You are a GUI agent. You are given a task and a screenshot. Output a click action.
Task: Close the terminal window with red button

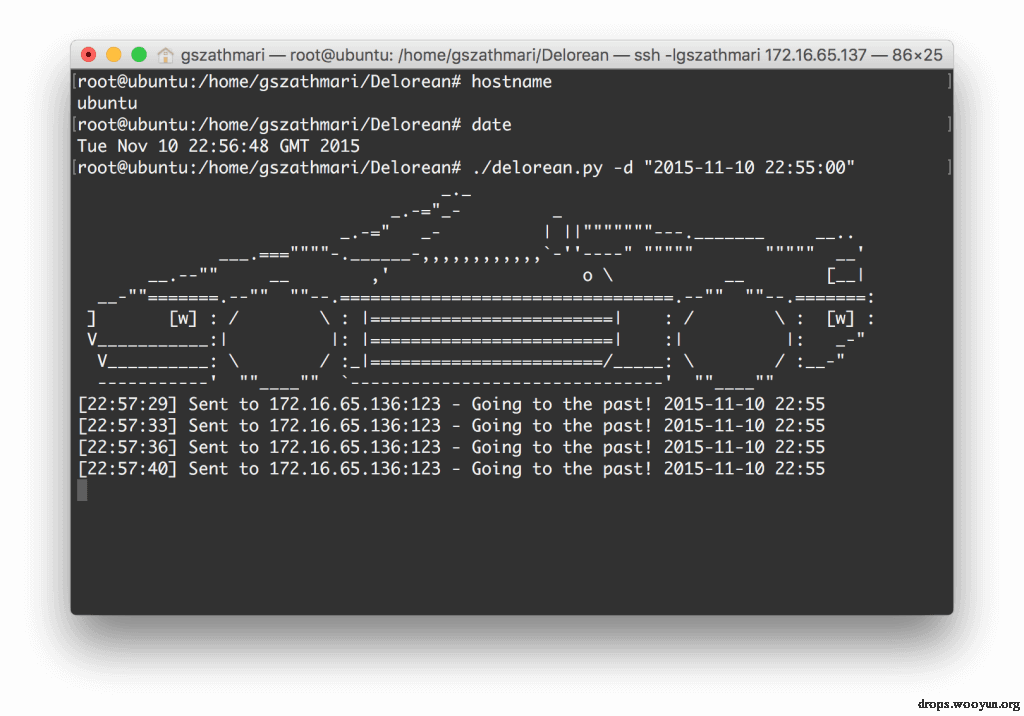pyautogui.click(x=89, y=55)
